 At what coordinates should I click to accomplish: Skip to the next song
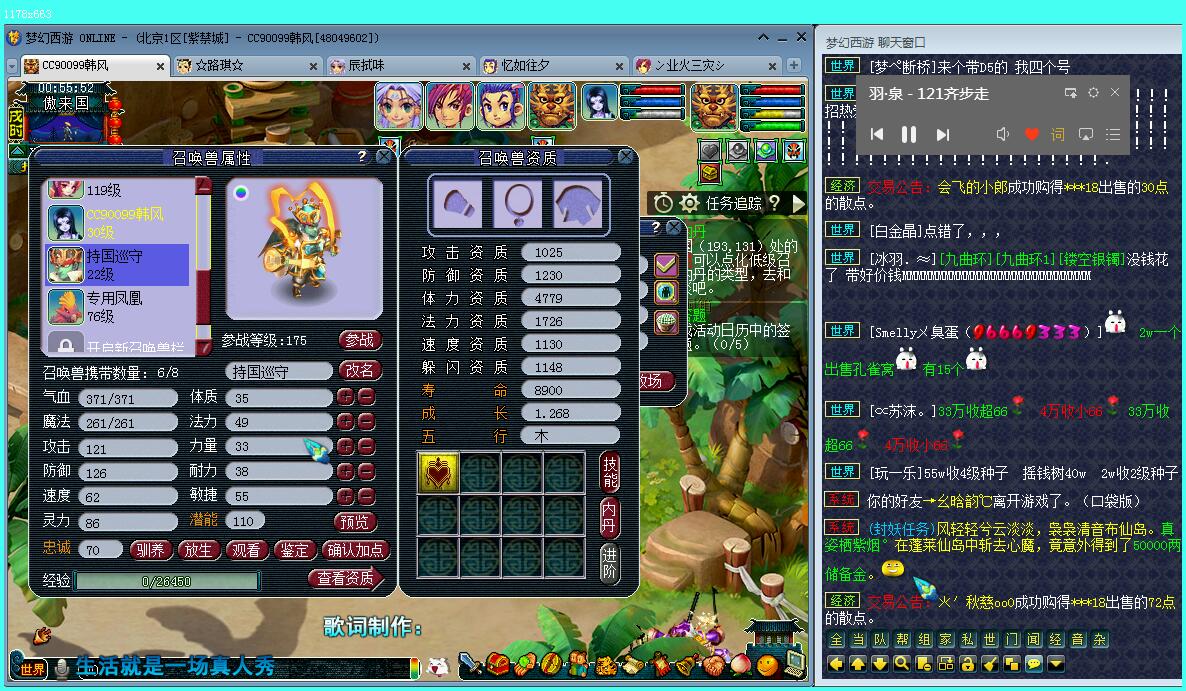click(942, 135)
